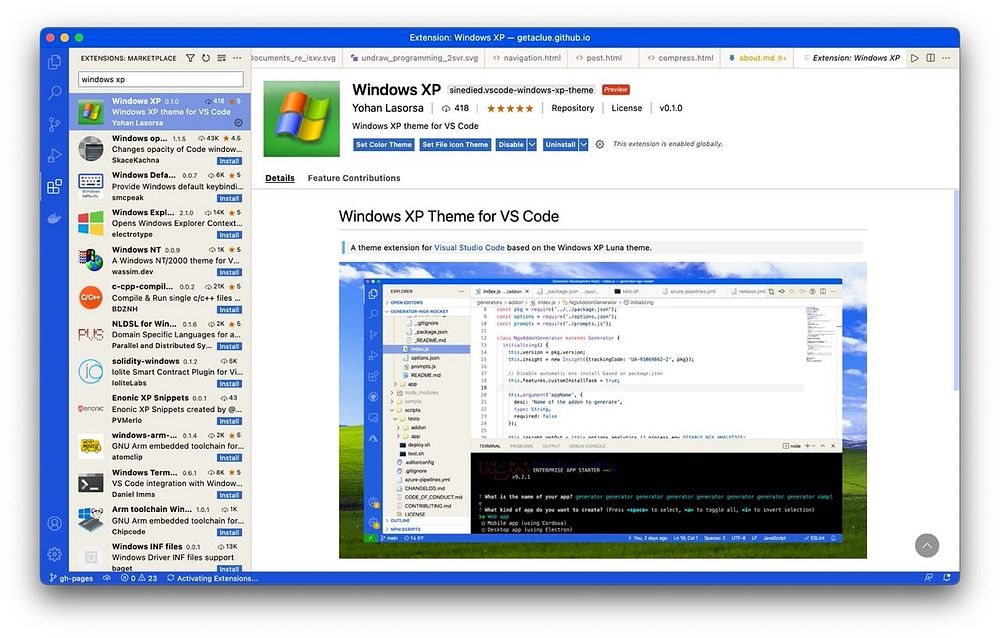Screen dimensions: 1000x638
Task: Click the filter extensions funnel icon
Action: point(190,58)
